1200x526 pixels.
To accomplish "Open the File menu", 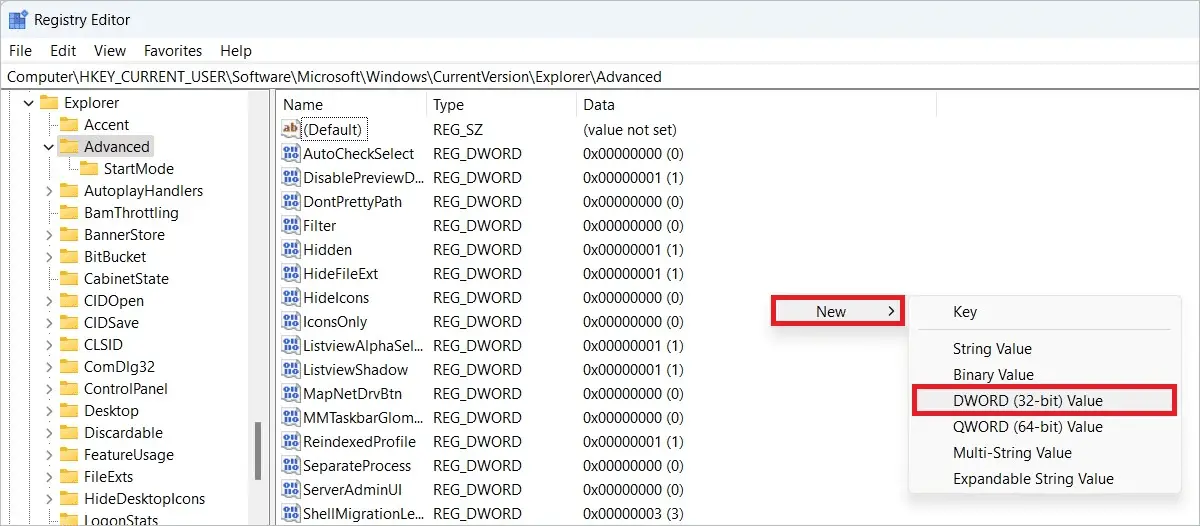I will pos(20,50).
